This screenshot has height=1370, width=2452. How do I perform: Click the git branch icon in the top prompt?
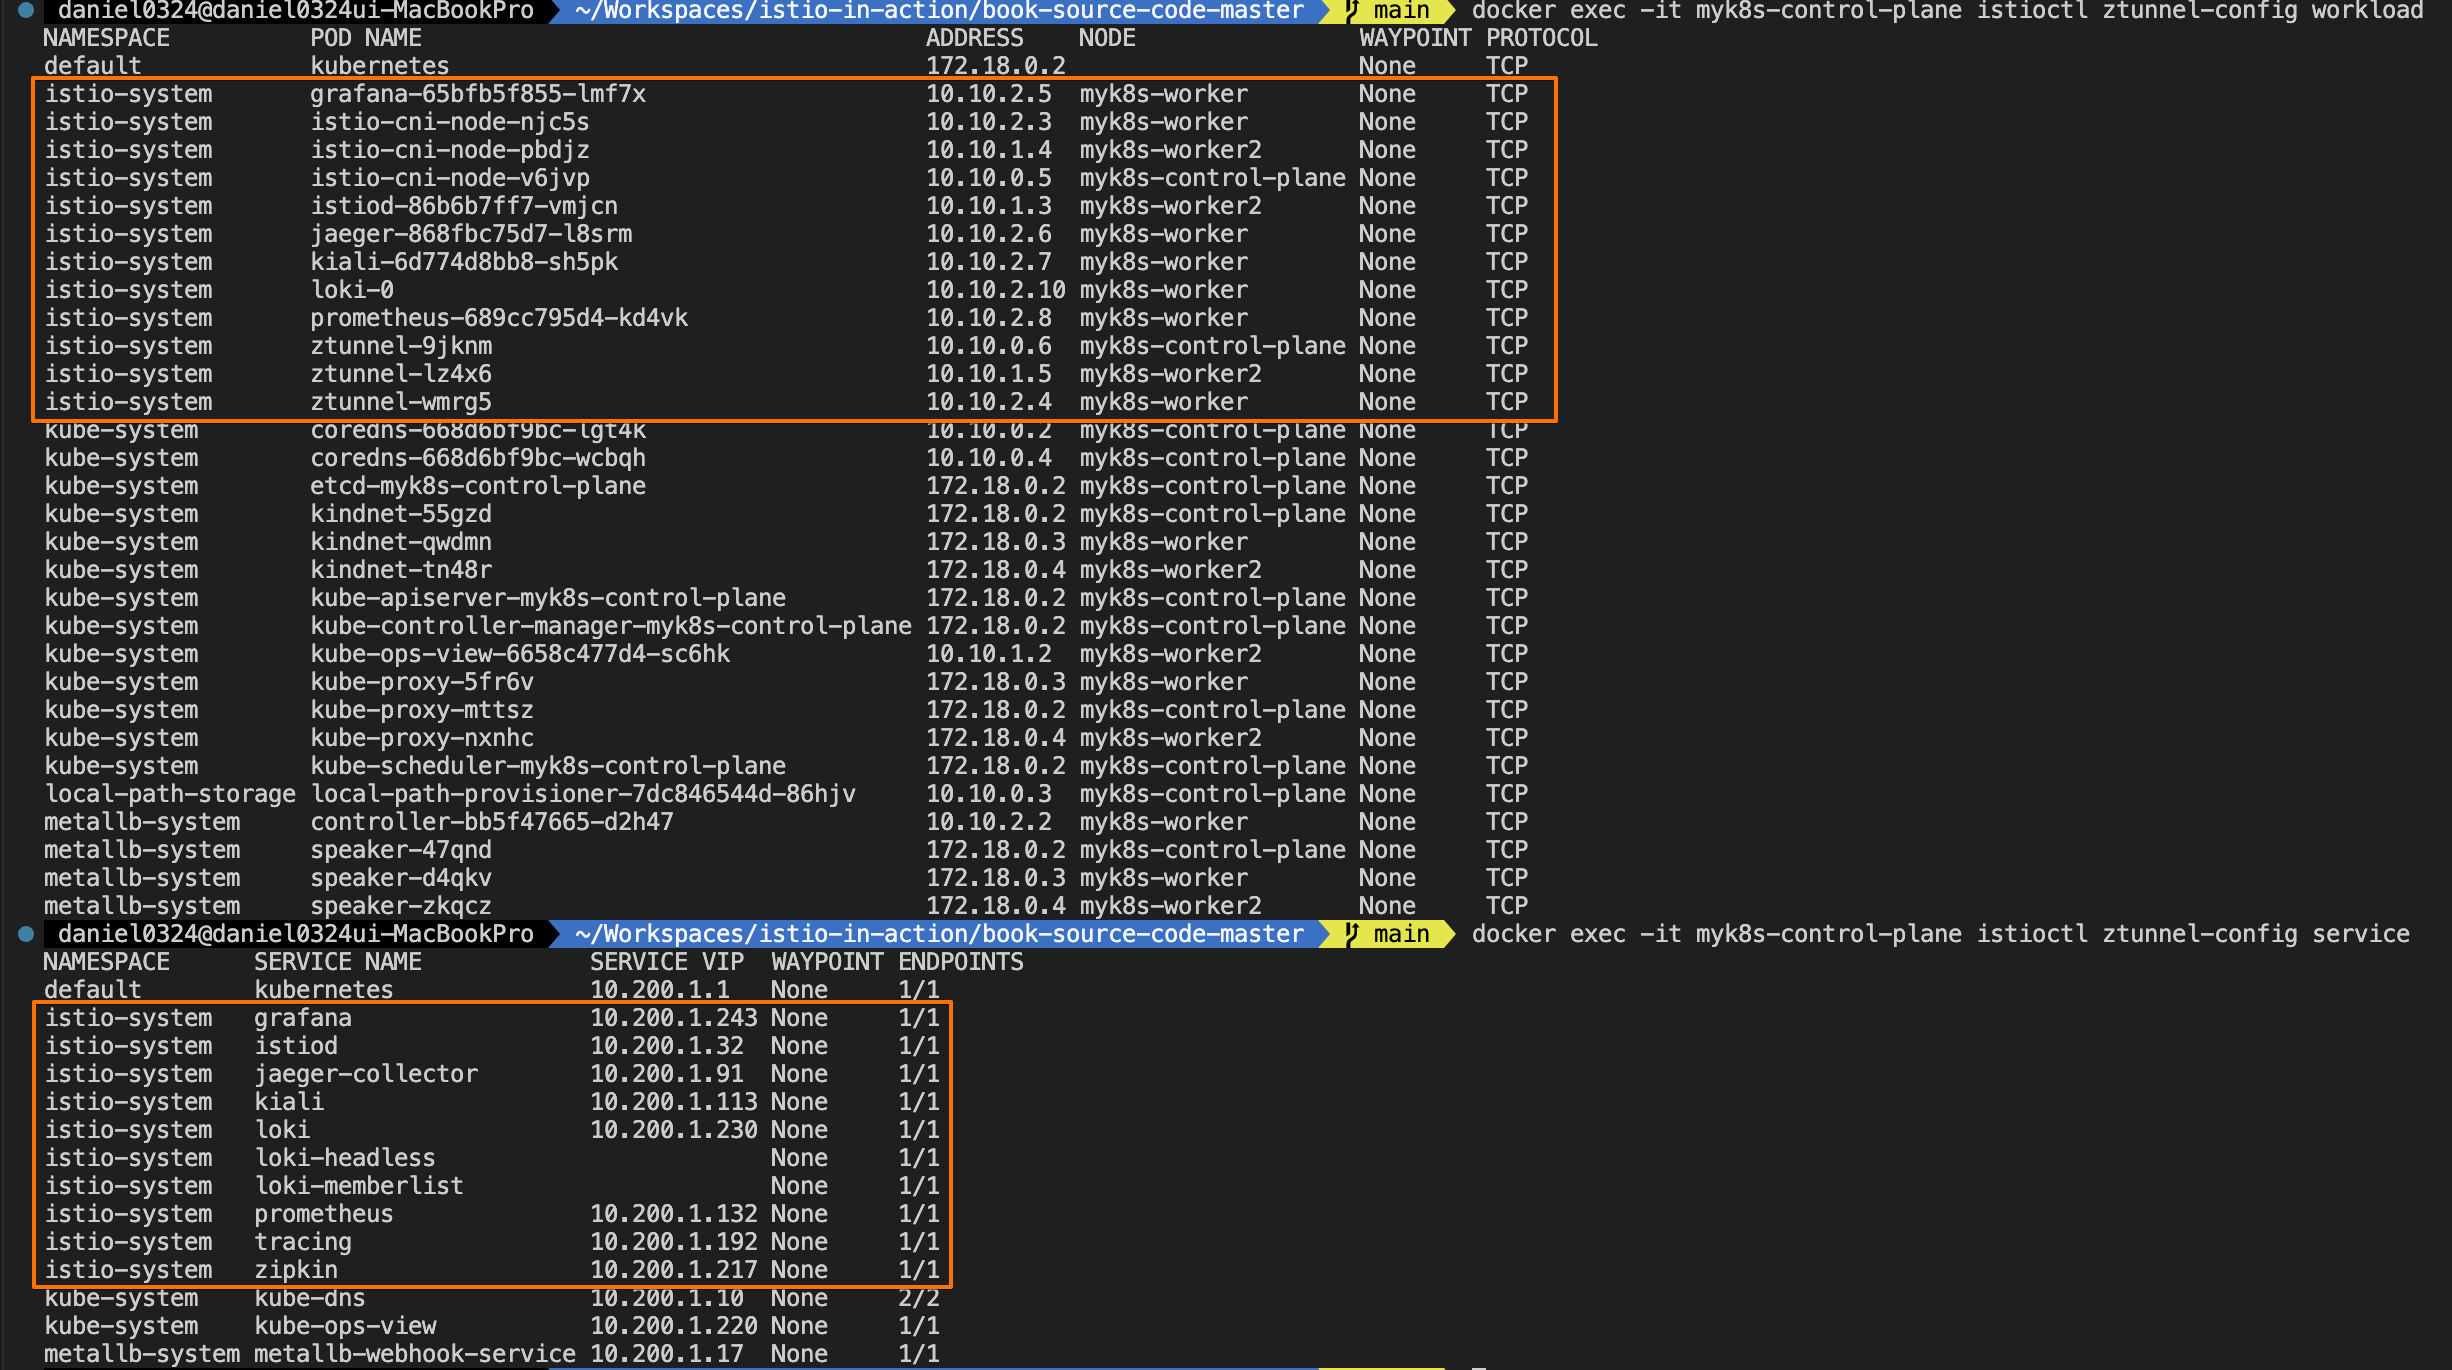click(x=1352, y=11)
